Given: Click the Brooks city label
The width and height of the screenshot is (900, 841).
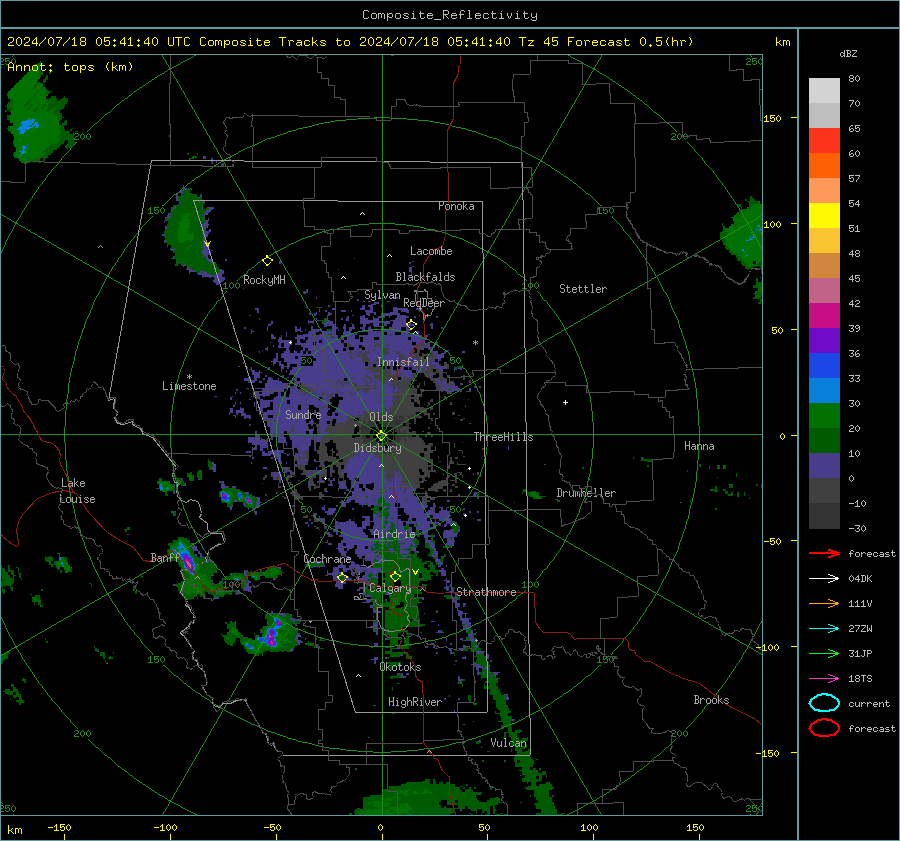Looking at the screenshot, I should coord(711,700).
